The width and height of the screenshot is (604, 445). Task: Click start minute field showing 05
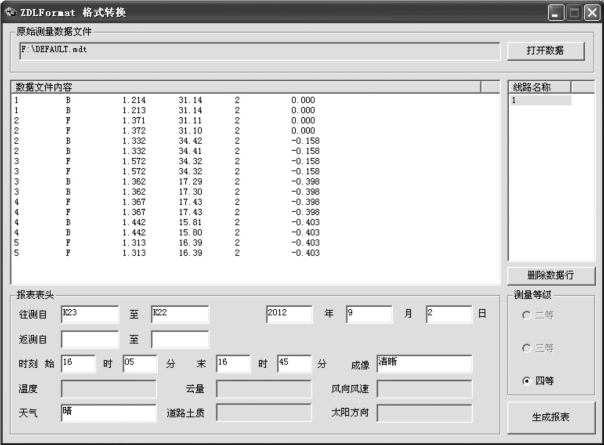click(x=140, y=364)
